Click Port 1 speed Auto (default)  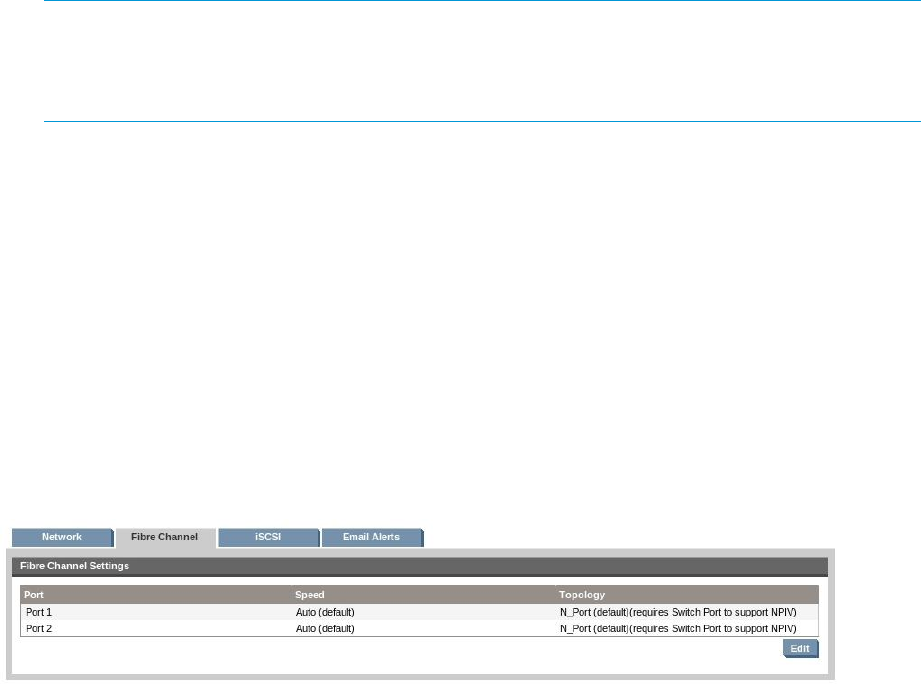coord(325,612)
